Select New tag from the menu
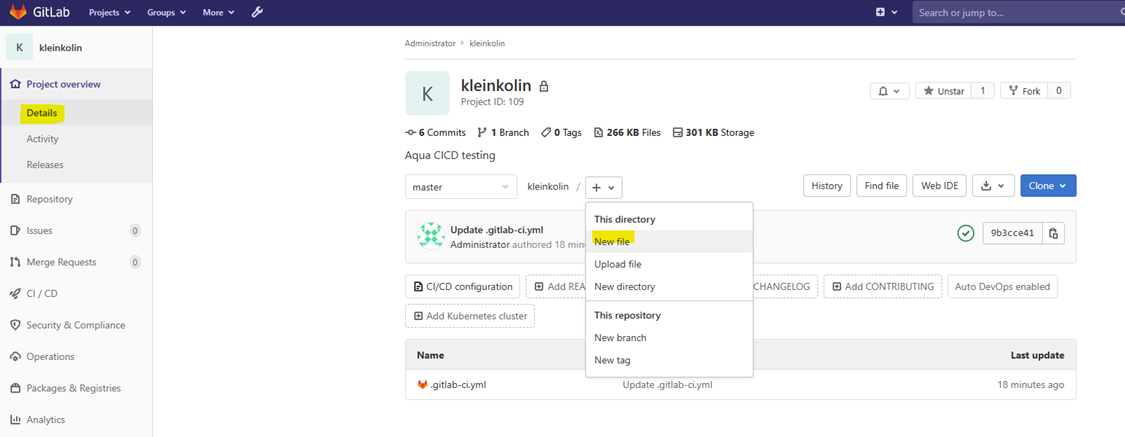 [x=669, y=360]
